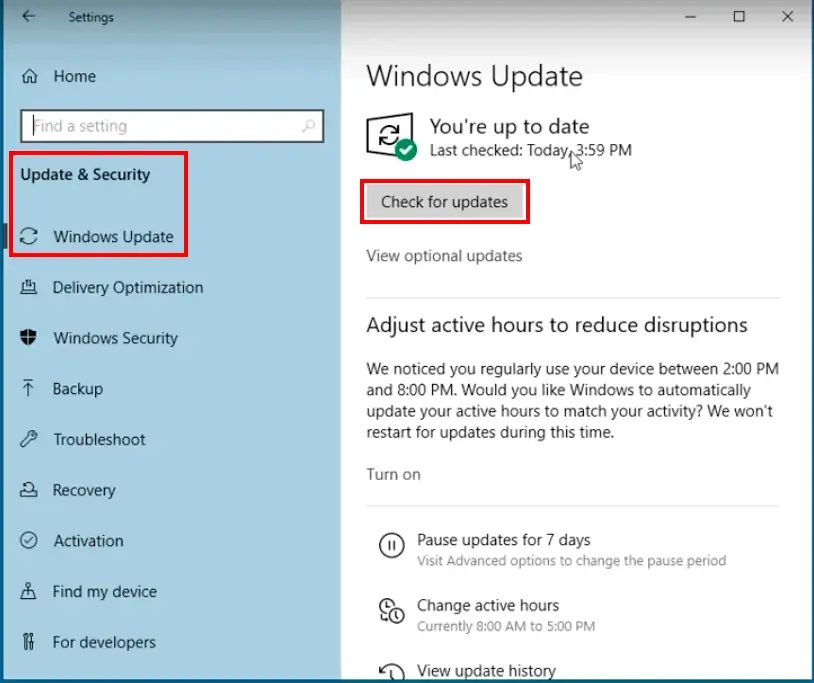Click the pause circle icon
This screenshot has height=683, width=814.
[391, 545]
